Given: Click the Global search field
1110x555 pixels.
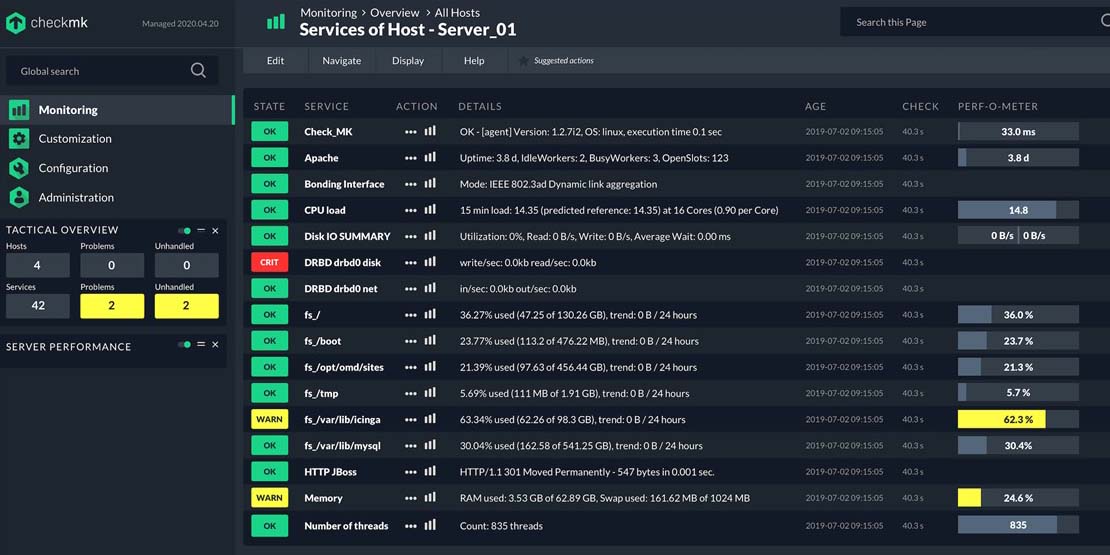Looking at the screenshot, I should coord(112,71).
